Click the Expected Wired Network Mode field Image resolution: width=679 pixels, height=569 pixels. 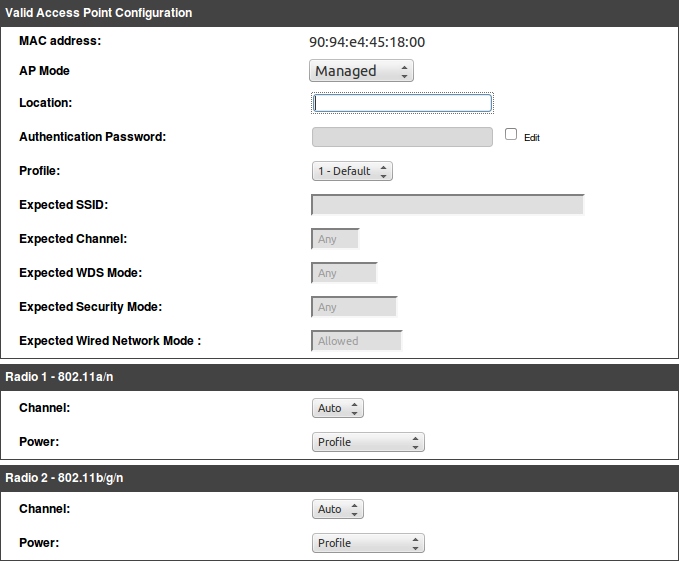357,341
